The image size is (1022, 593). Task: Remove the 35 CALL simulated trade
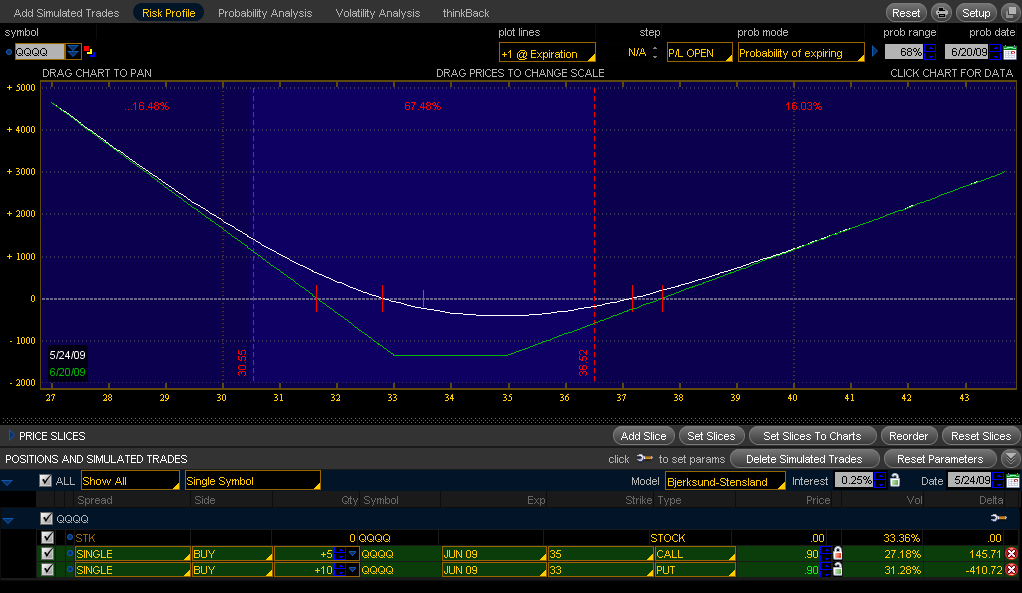1011,554
